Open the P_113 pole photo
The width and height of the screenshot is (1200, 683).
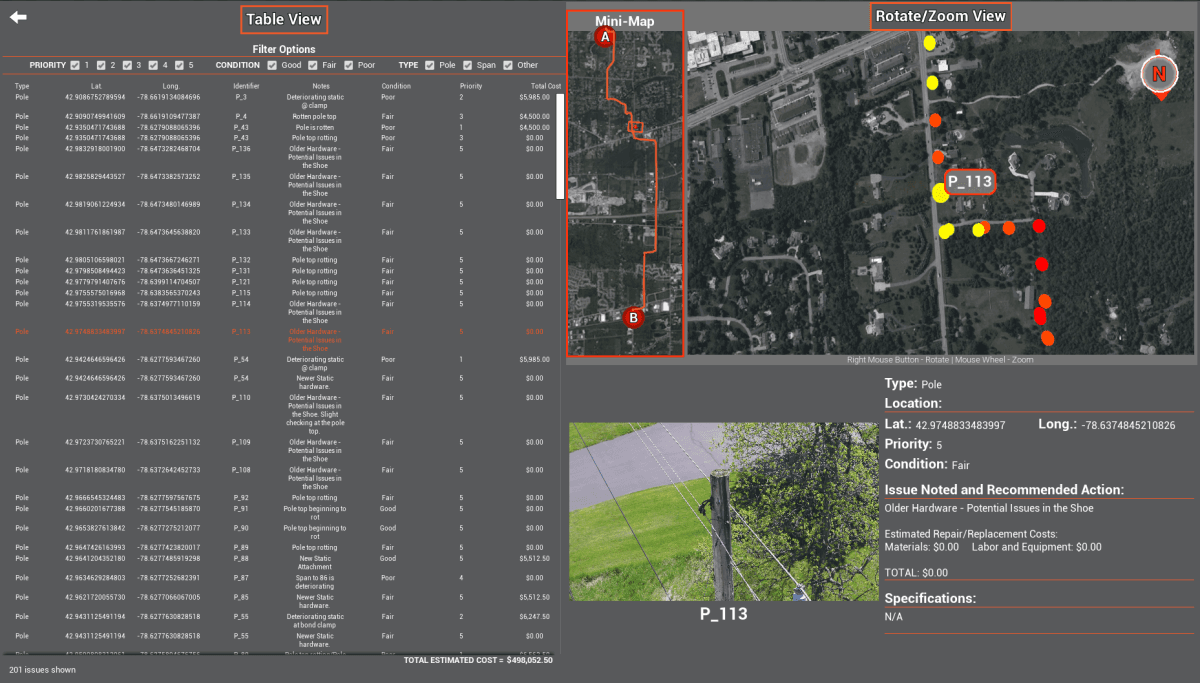click(x=723, y=511)
